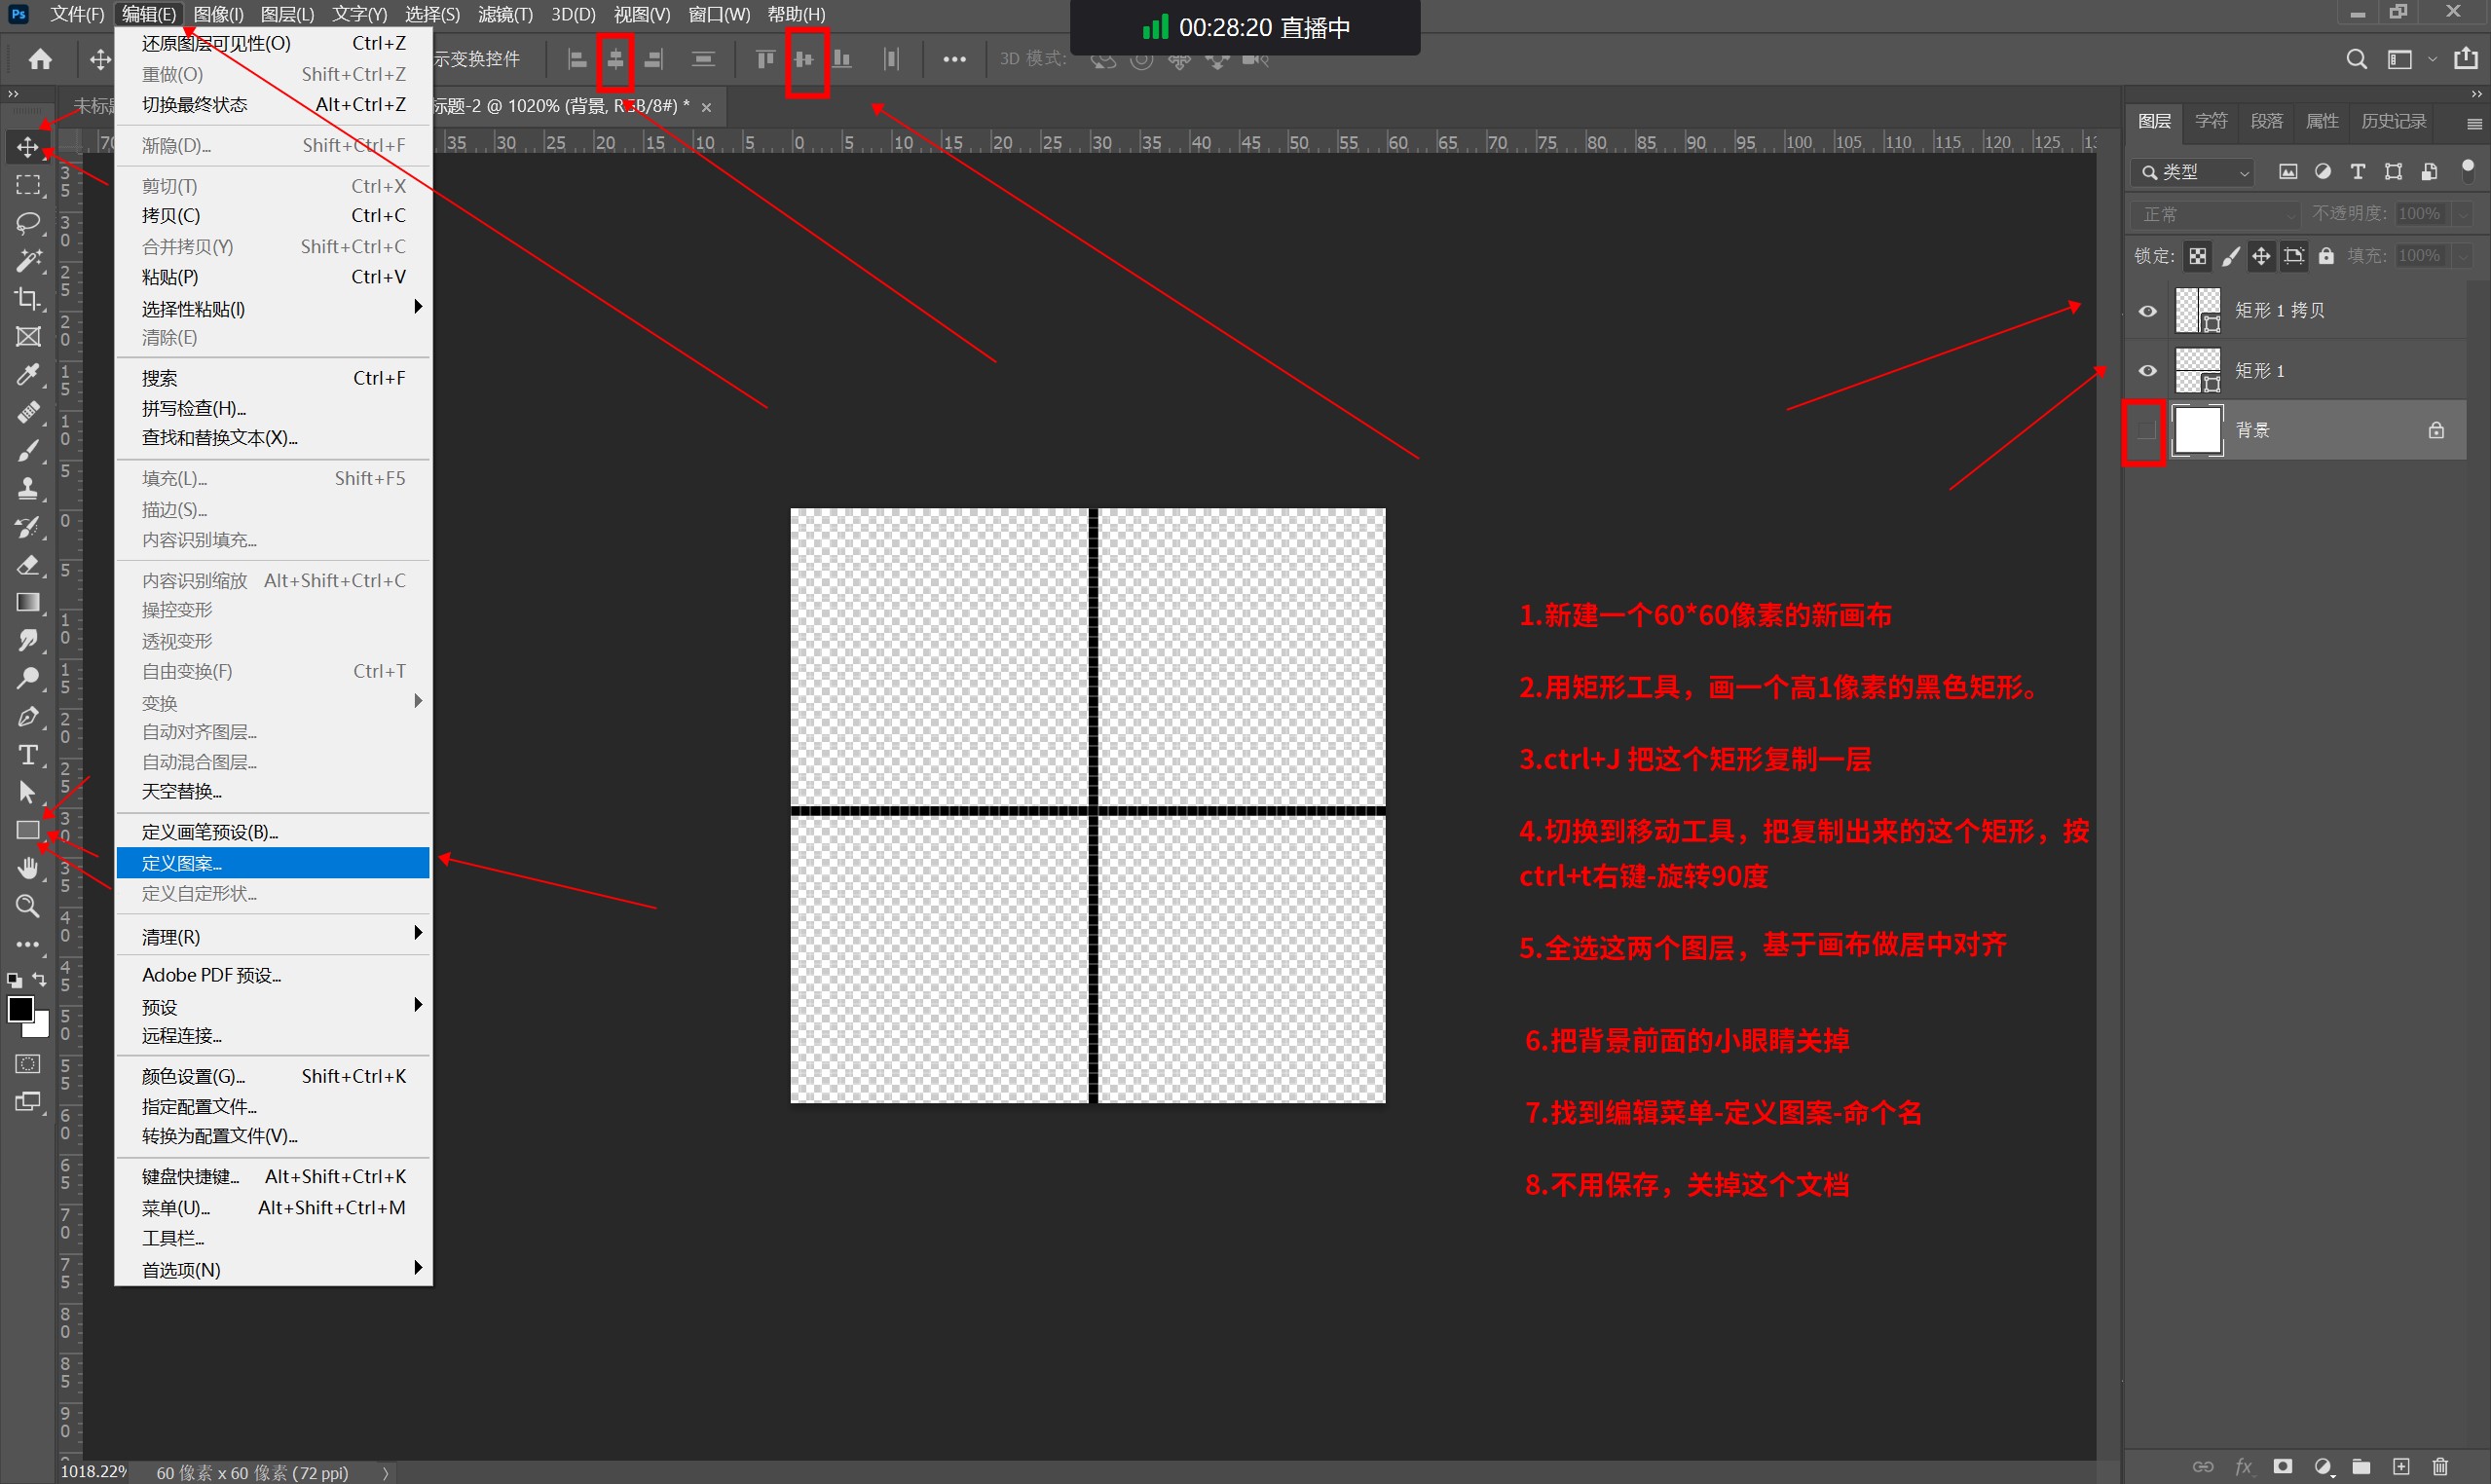Image resolution: width=2491 pixels, height=1484 pixels.
Task: Select the Crop tool
Action: point(28,298)
